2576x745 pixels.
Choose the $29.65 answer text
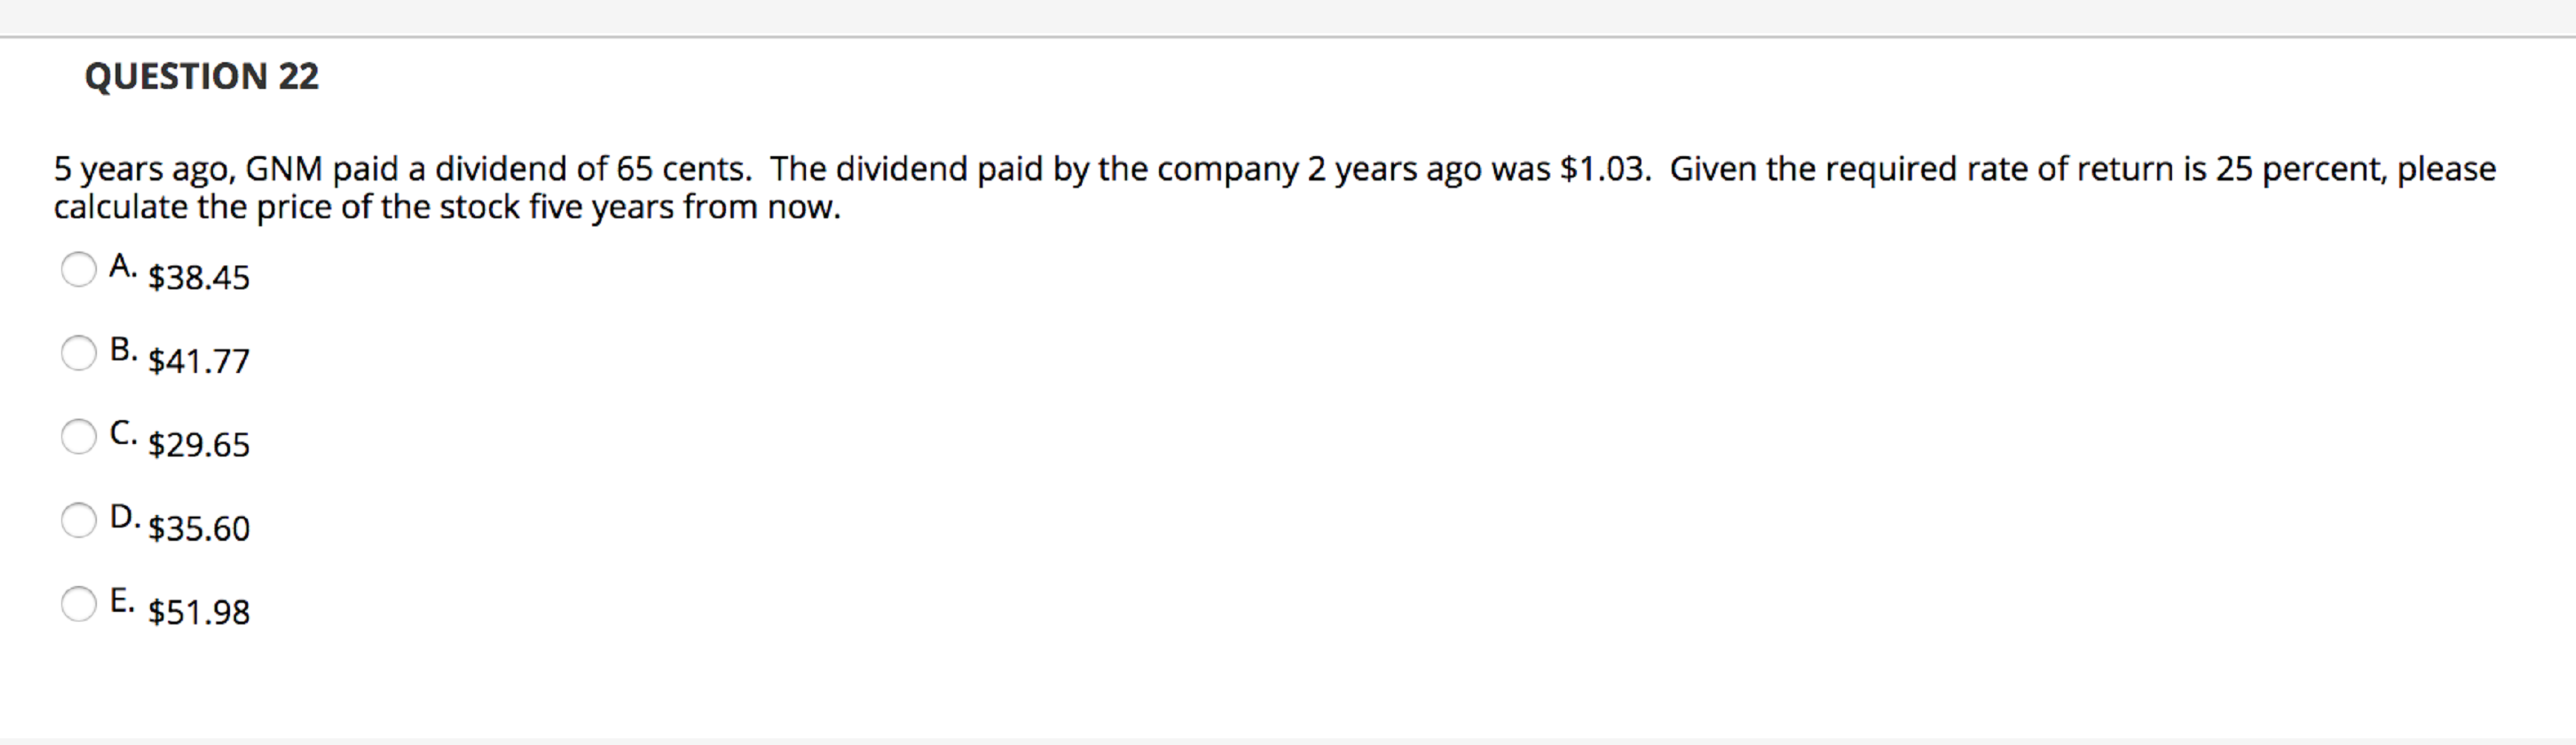tap(199, 444)
